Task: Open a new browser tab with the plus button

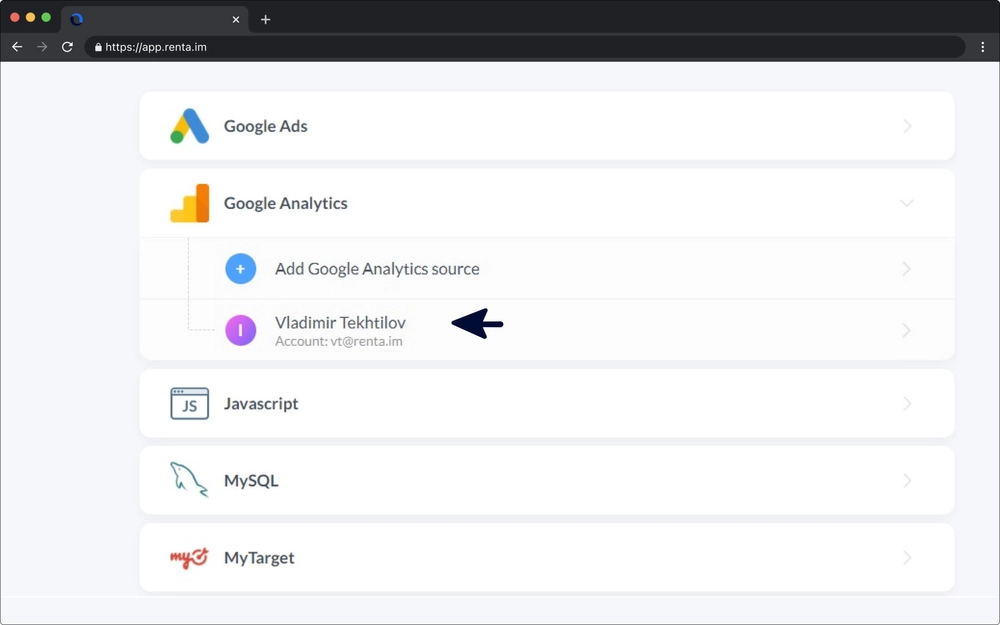Action: (265, 20)
